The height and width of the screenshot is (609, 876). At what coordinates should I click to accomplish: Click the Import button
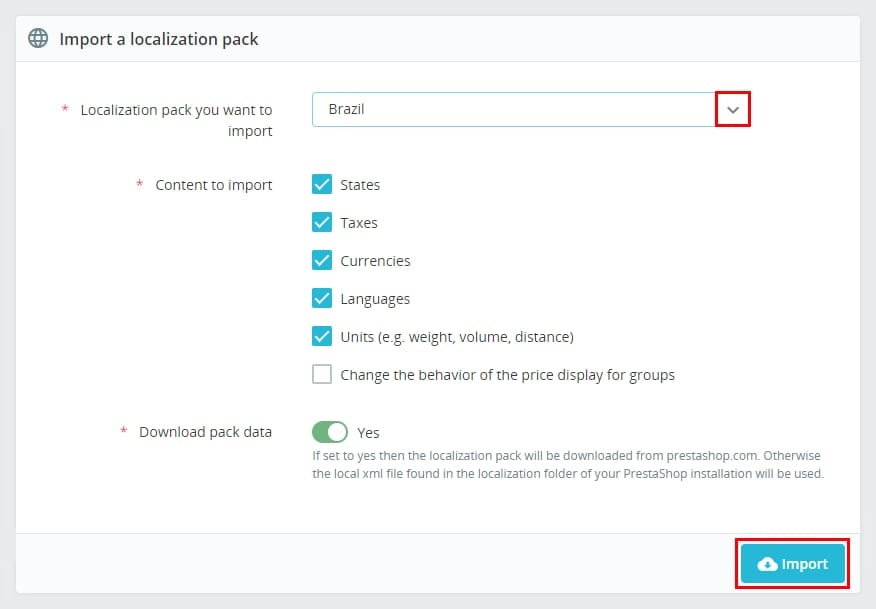(x=792, y=563)
